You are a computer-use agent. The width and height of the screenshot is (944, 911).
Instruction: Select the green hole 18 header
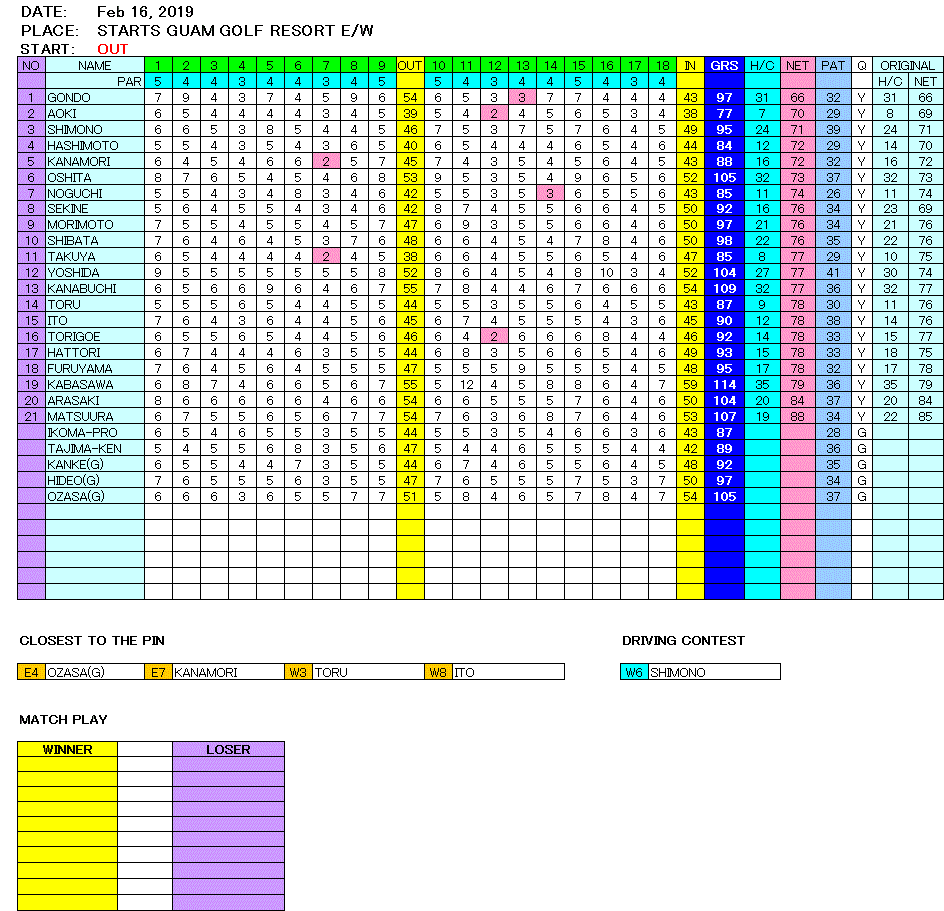tap(661, 65)
